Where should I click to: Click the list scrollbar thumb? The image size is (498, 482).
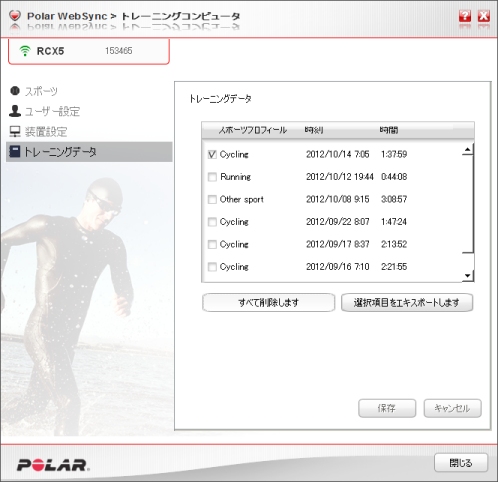pyautogui.click(x=468, y=204)
